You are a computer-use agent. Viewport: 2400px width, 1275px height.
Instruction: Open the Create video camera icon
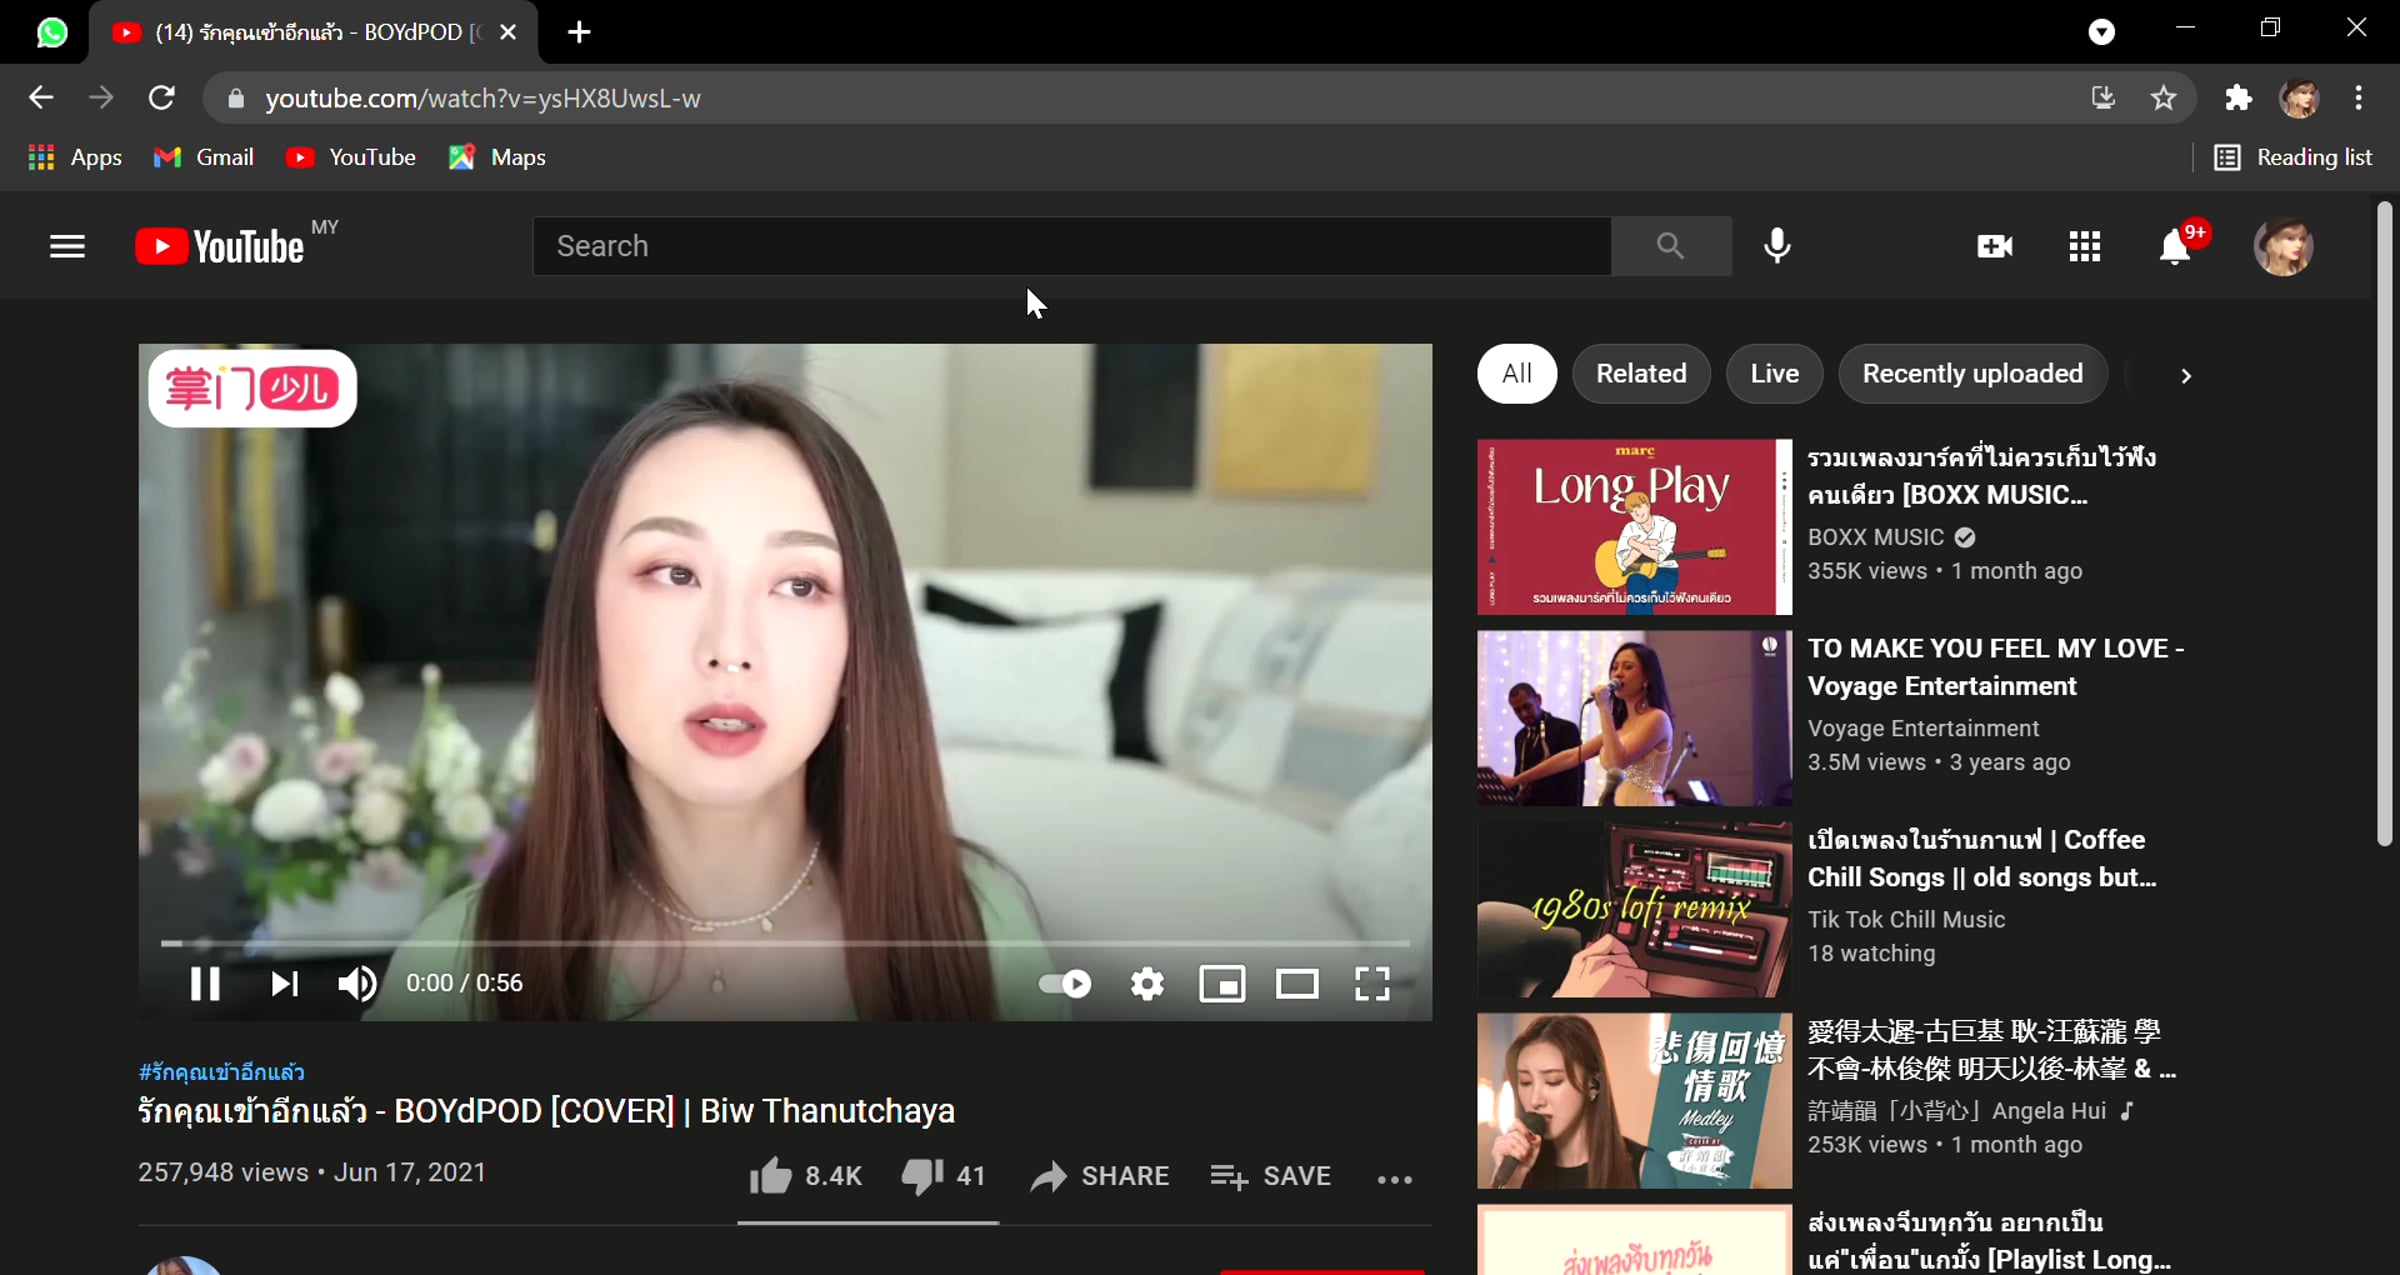(1994, 246)
